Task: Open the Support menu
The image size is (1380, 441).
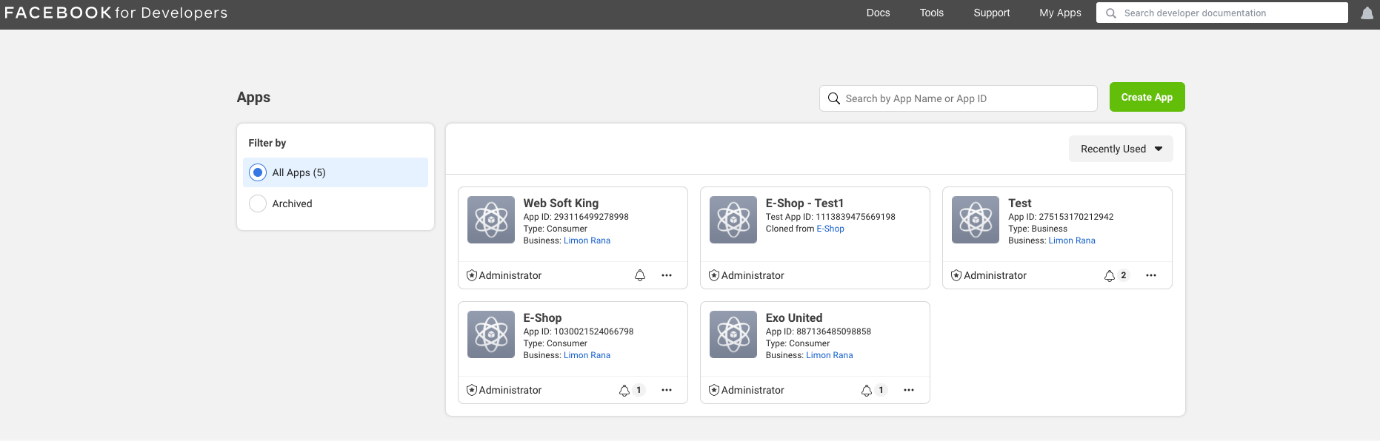Action: coord(992,13)
